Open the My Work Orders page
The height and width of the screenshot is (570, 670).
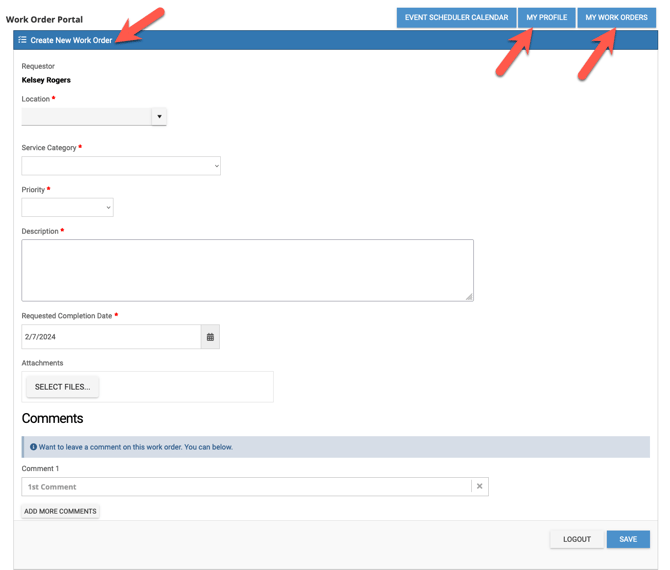click(x=616, y=17)
